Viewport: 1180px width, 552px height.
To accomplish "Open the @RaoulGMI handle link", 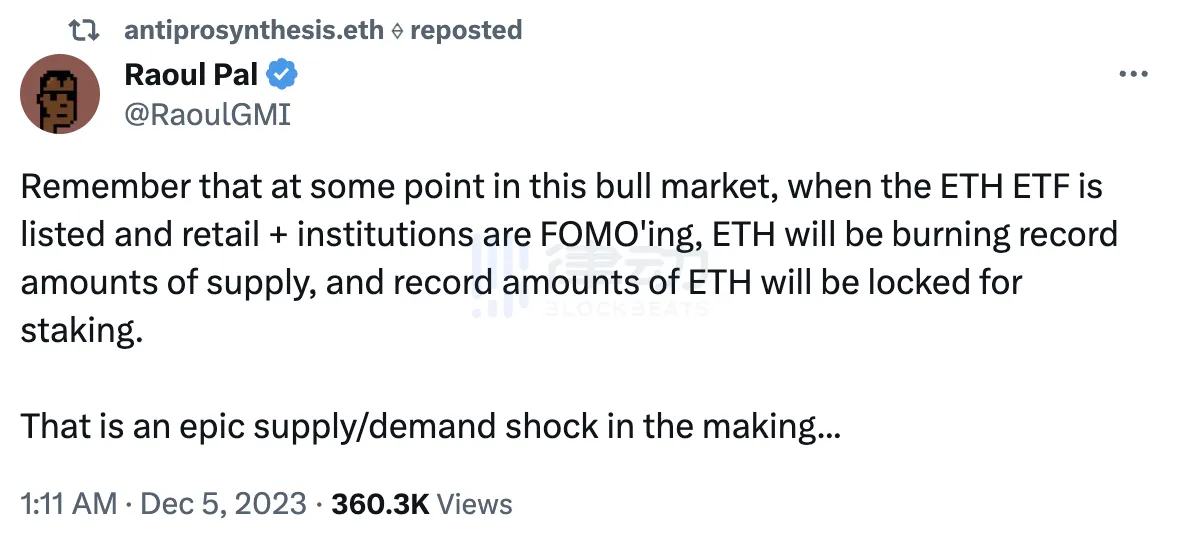I will [x=207, y=114].
